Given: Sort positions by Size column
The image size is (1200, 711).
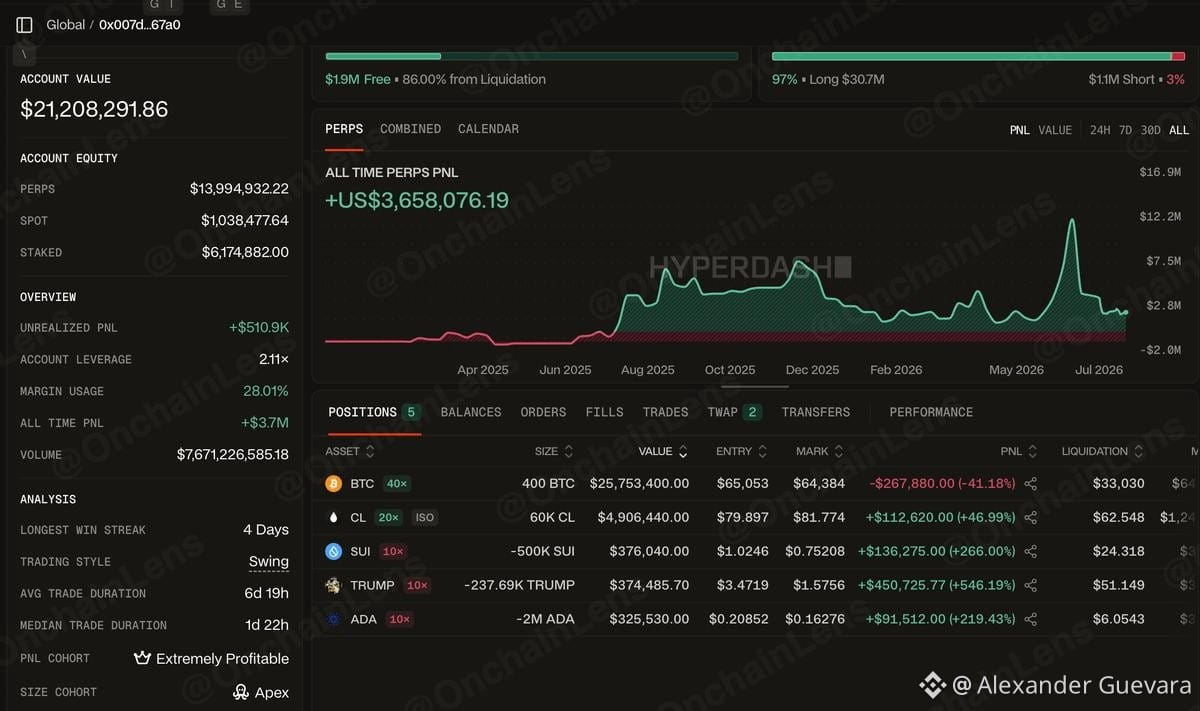Looking at the screenshot, I should (x=554, y=451).
